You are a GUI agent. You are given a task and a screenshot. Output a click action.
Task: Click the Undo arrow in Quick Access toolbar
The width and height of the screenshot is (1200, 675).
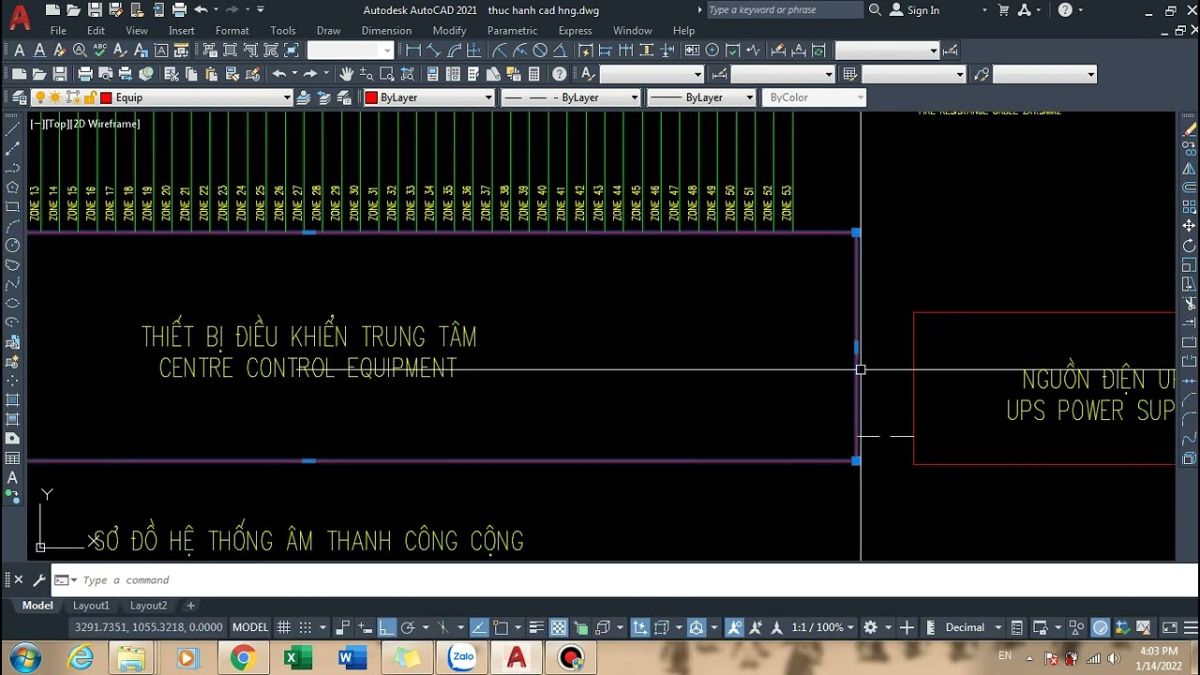[201, 10]
